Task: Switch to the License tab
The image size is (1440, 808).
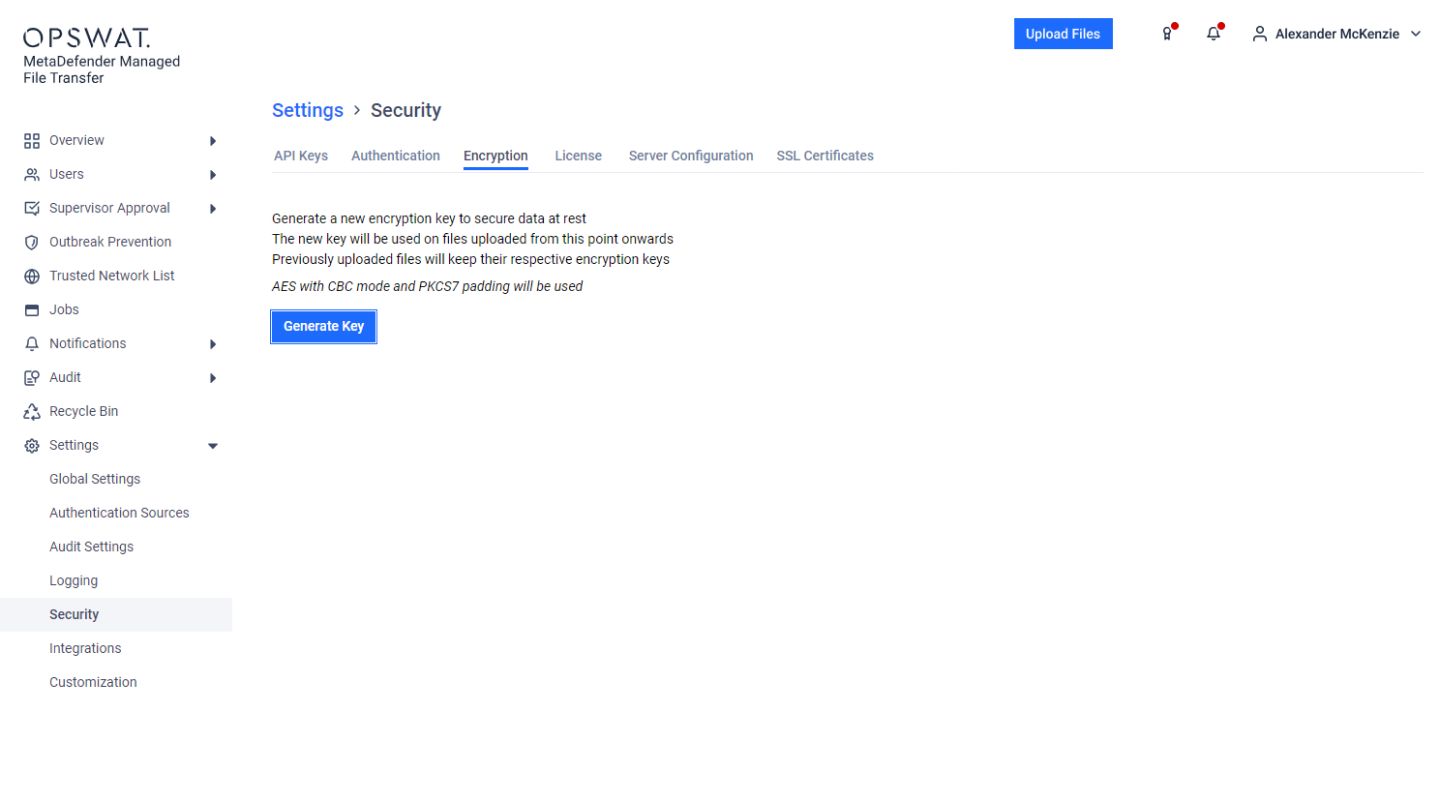Action: point(578,155)
